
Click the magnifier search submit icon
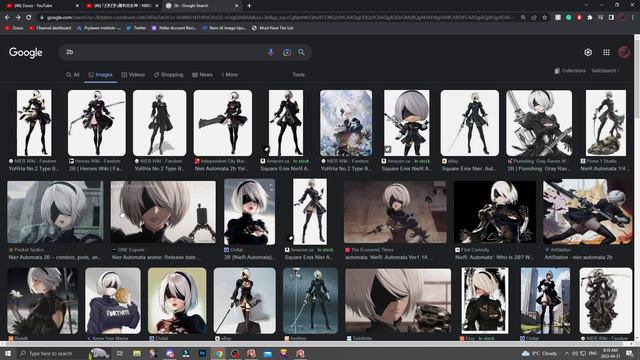(x=301, y=52)
